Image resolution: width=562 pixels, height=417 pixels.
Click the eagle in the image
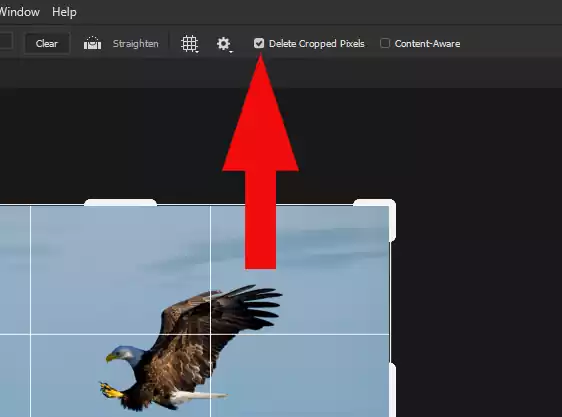pyautogui.click(x=190, y=348)
